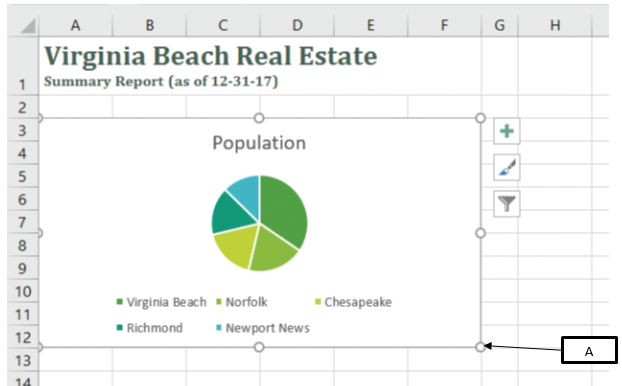The width and height of the screenshot is (622, 386).
Task: Click the Select All corner triangle
Action: point(28,27)
